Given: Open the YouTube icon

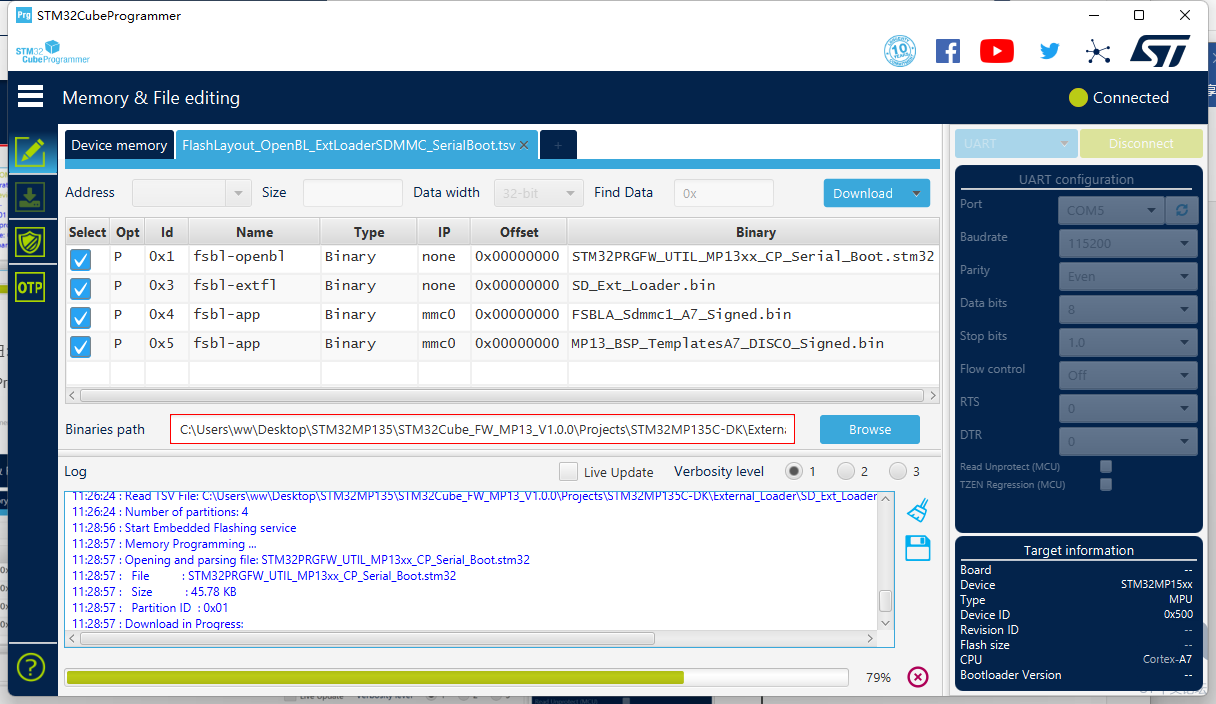Looking at the screenshot, I should 997,51.
